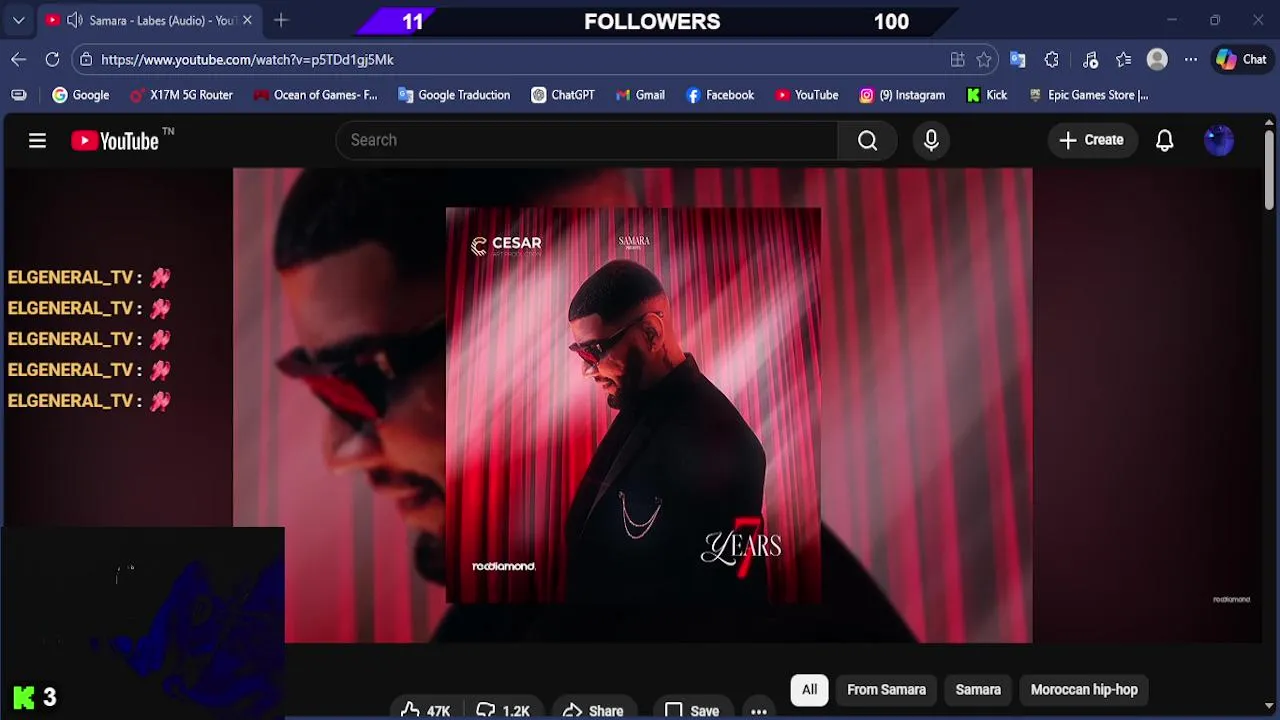Open the Gmail bookmark

click(x=640, y=95)
